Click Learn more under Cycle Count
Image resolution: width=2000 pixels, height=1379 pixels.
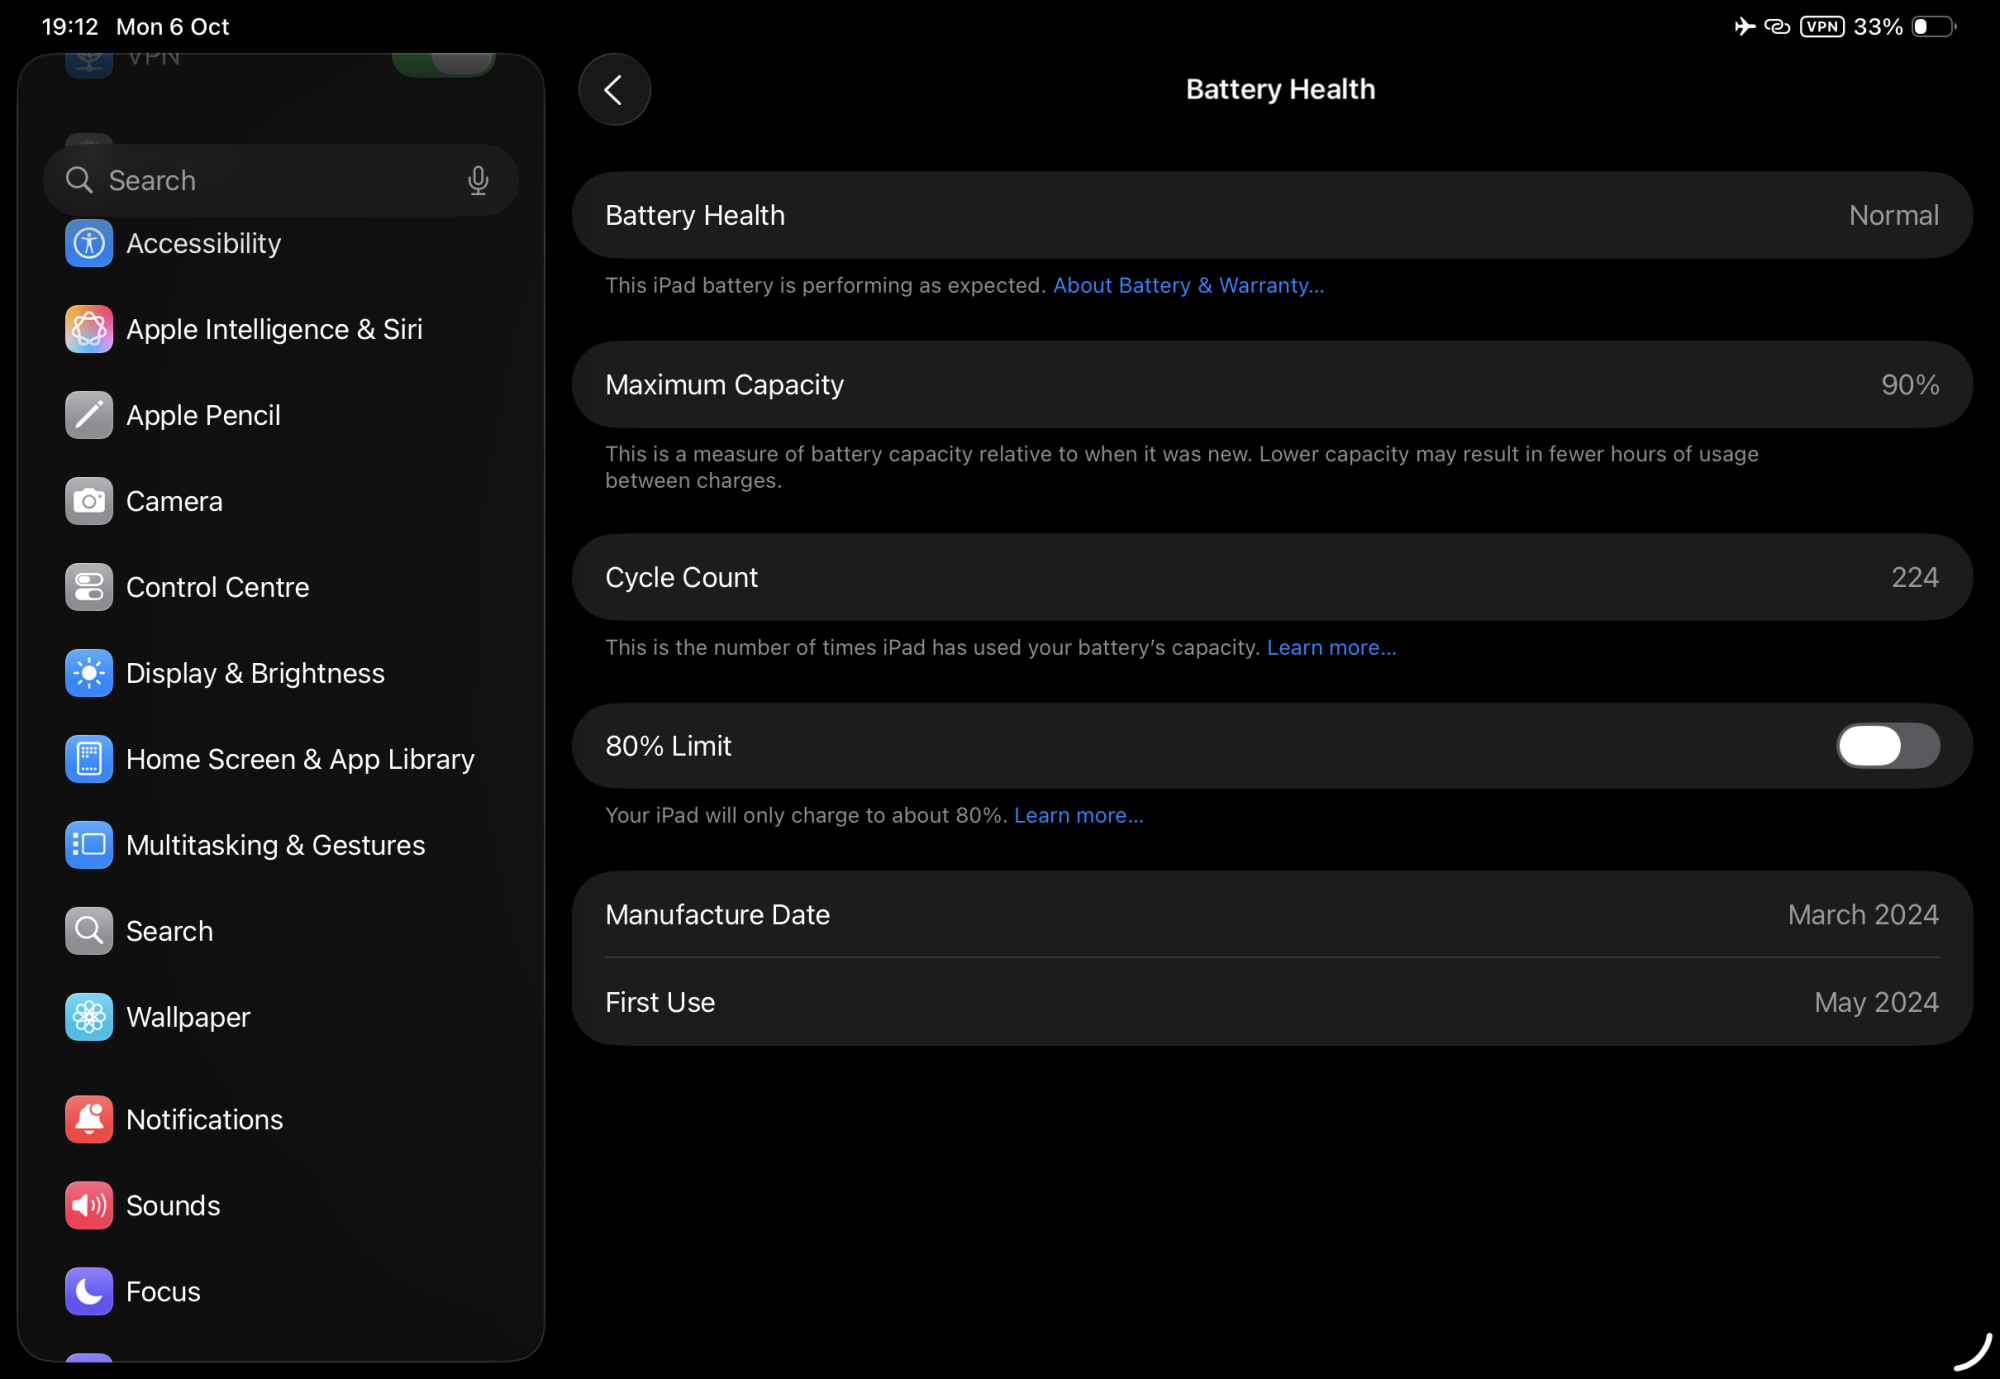pyautogui.click(x=1331, y=648)
